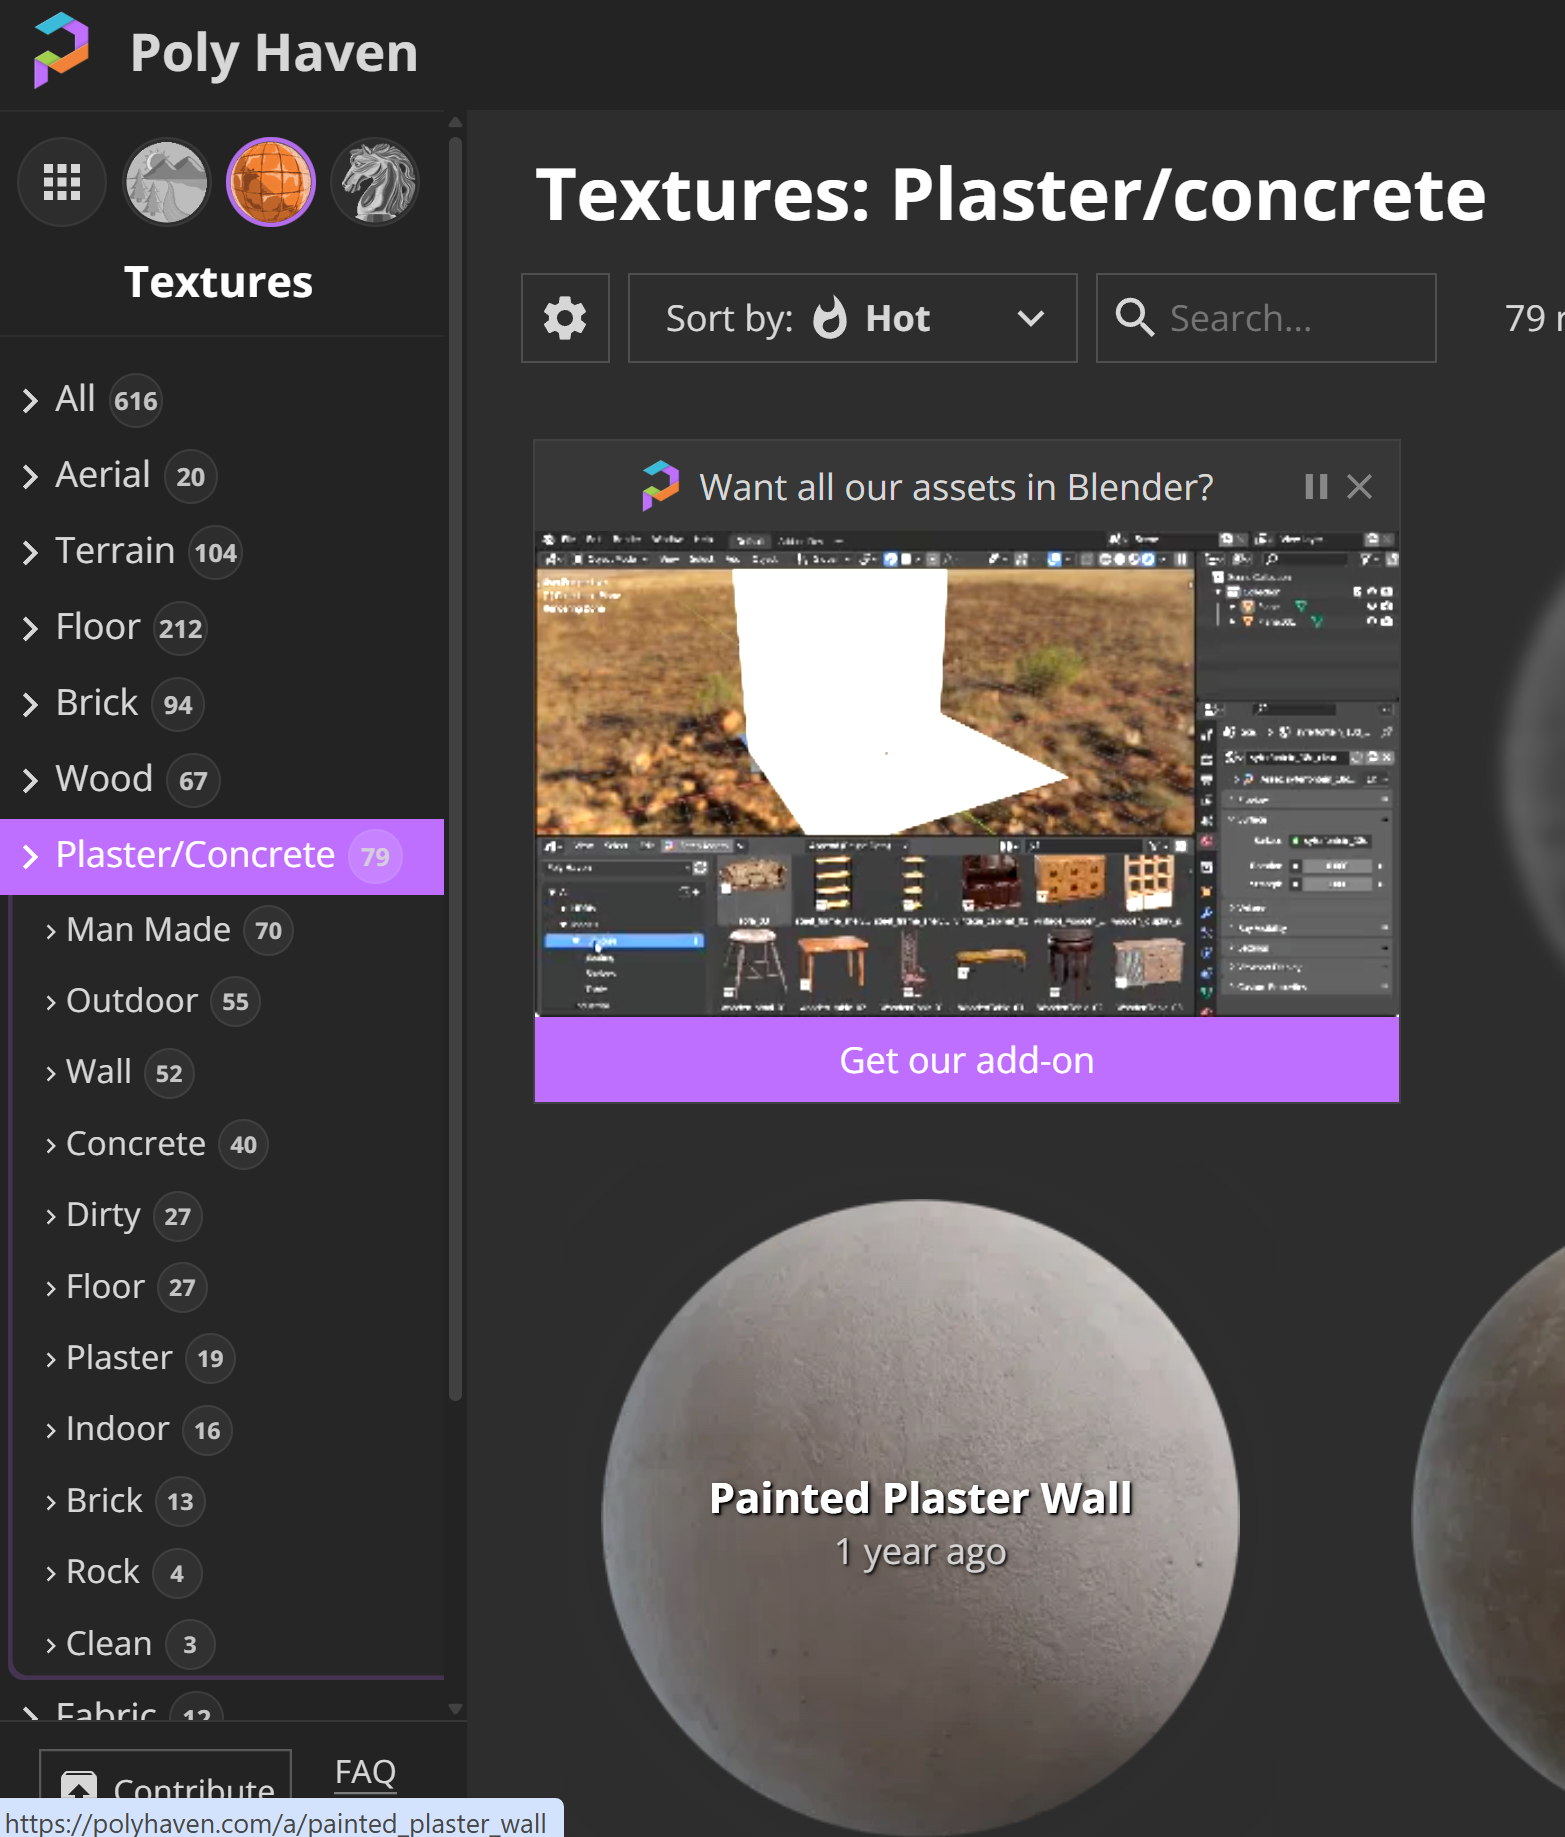Image resolution: width=1565 pixels, height=1837 pixels.
Task: Open the all assets grid icon
Action: click(62, 182)
